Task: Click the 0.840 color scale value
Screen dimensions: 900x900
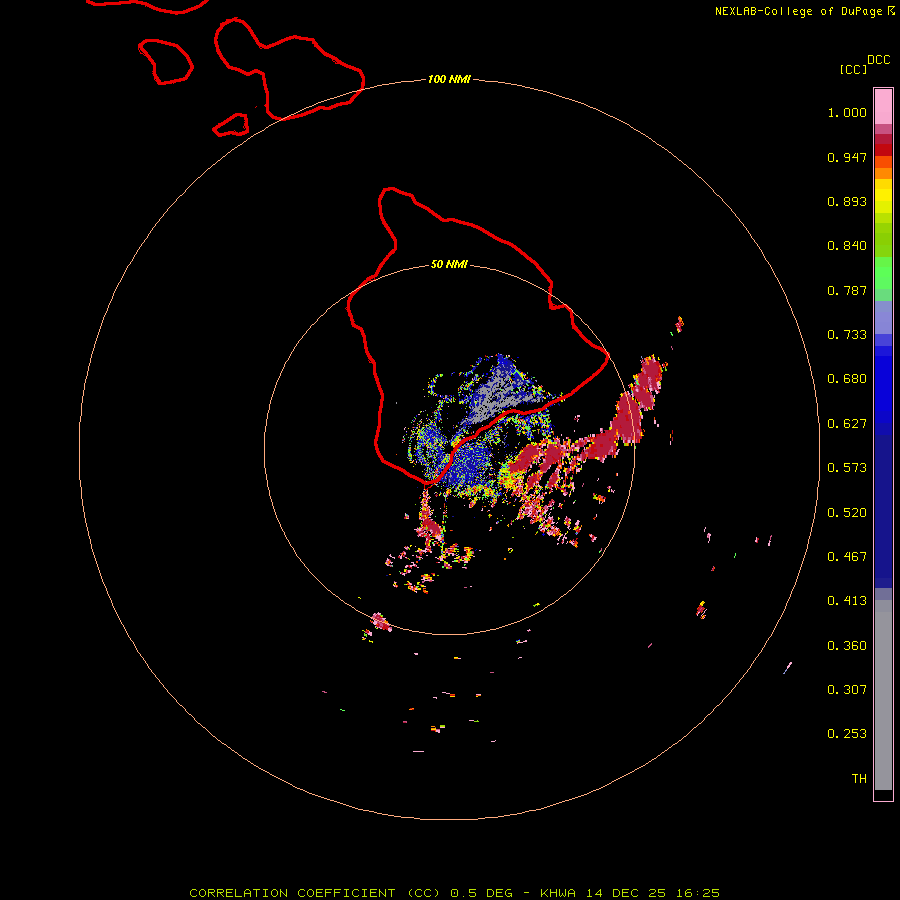Action: tap(847, 246)
